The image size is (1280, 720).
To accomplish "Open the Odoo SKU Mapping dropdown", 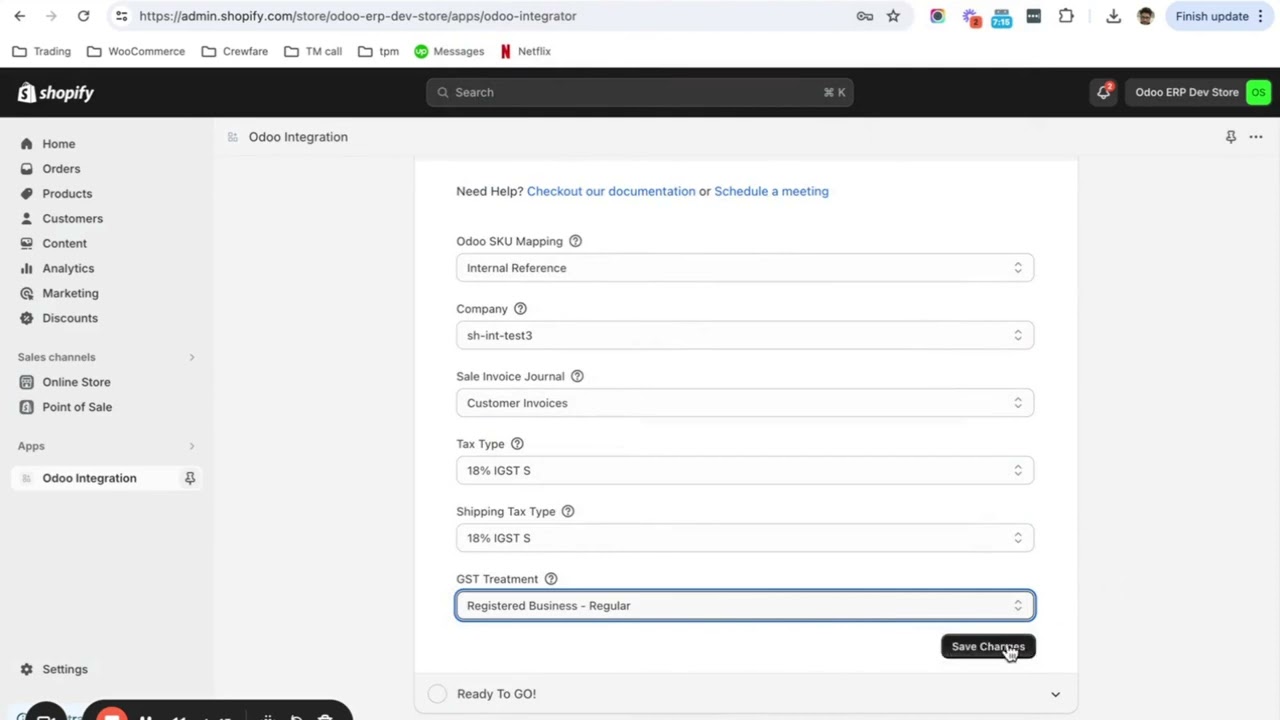I will pyautogui.click(x=745, y=268).
